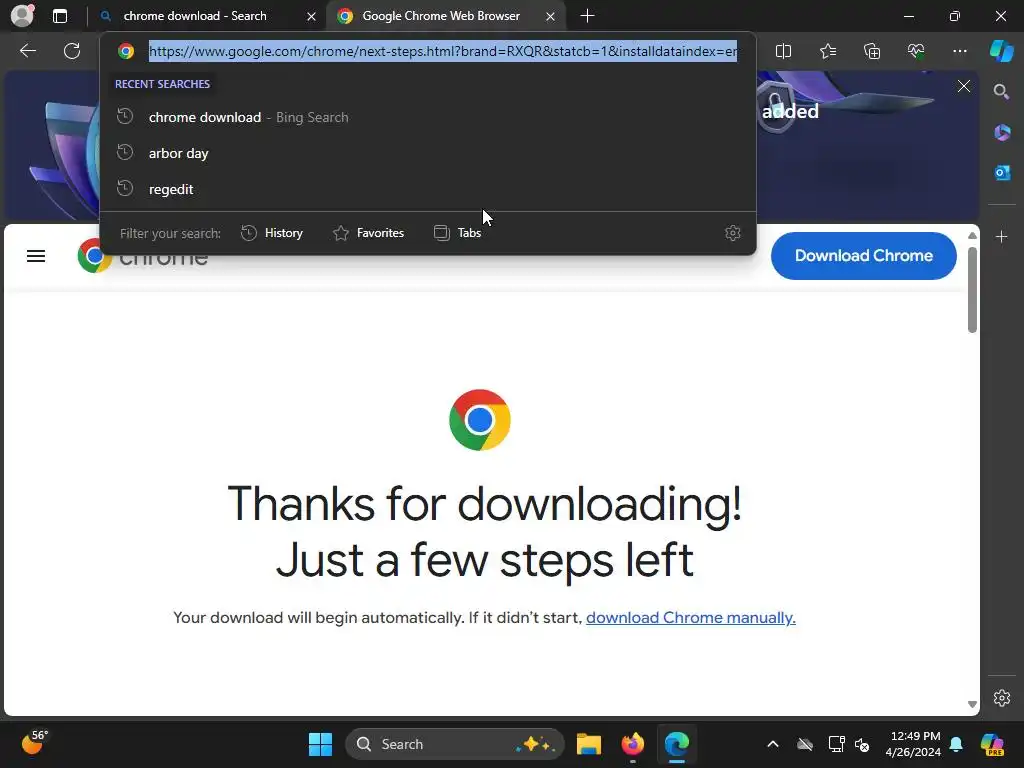The image size is (1024, 768).
Task: Click the scrollbar up arrow
Action: coord(972,236)
